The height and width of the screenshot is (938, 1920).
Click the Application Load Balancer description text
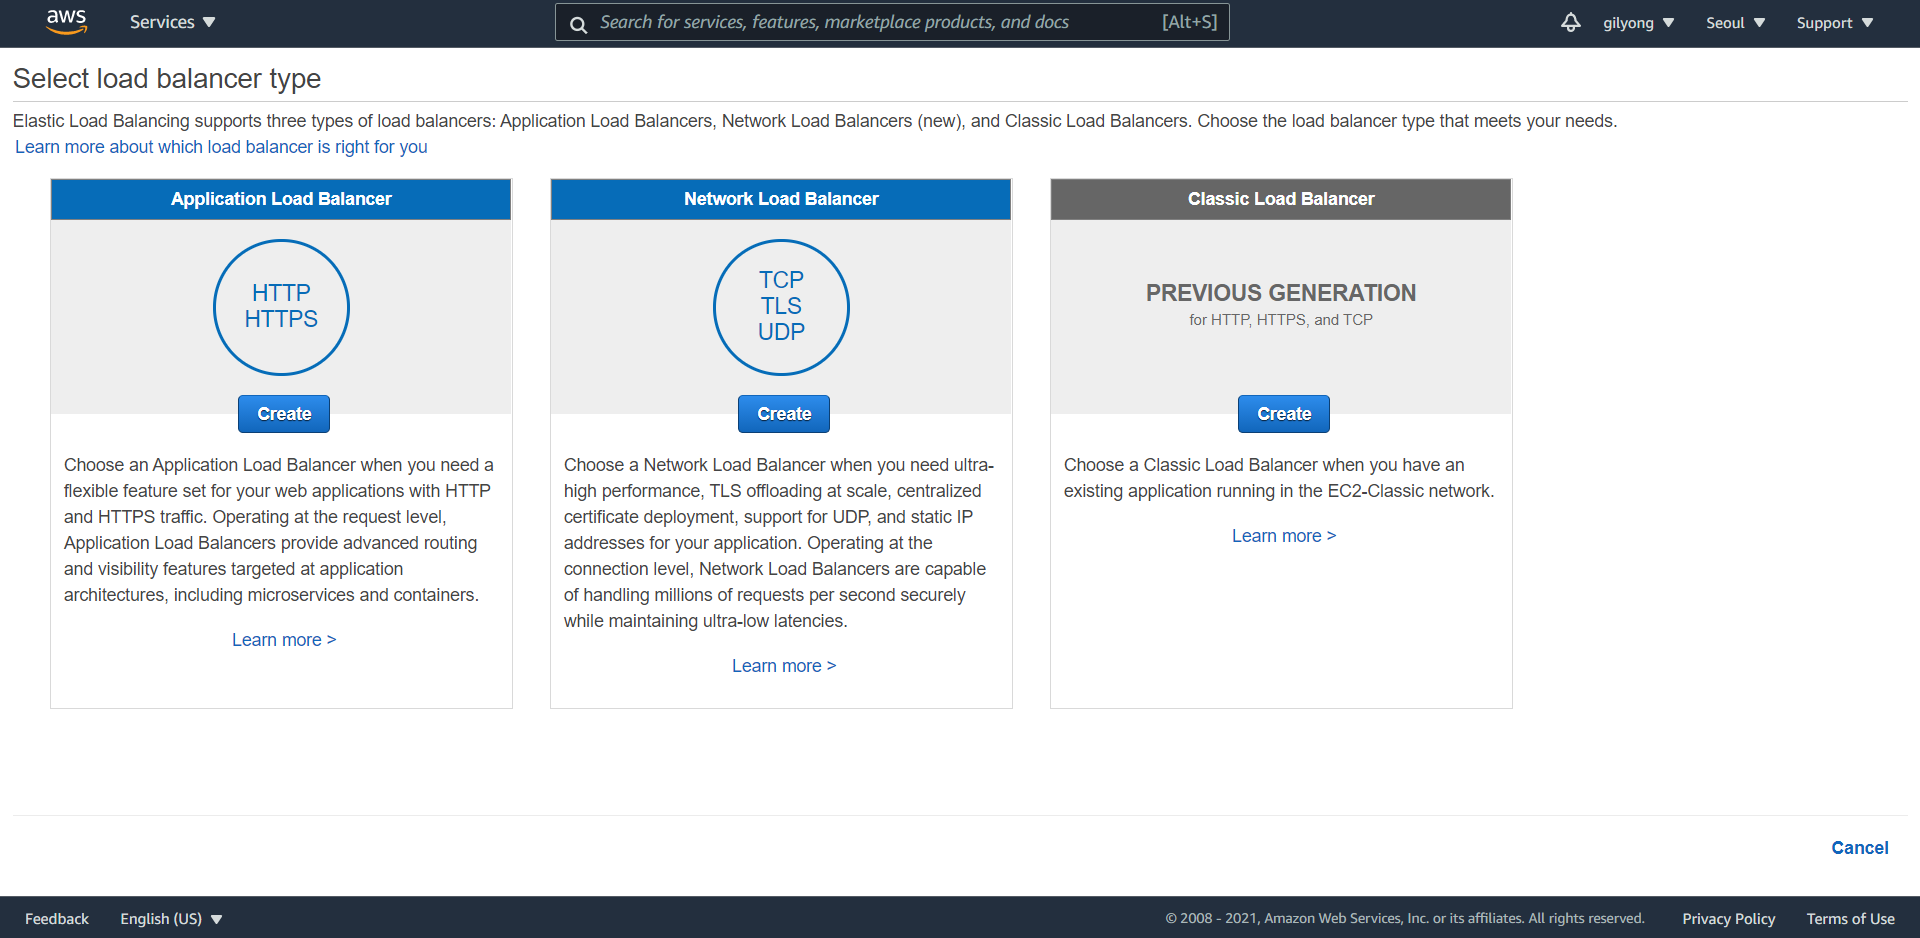280,530
